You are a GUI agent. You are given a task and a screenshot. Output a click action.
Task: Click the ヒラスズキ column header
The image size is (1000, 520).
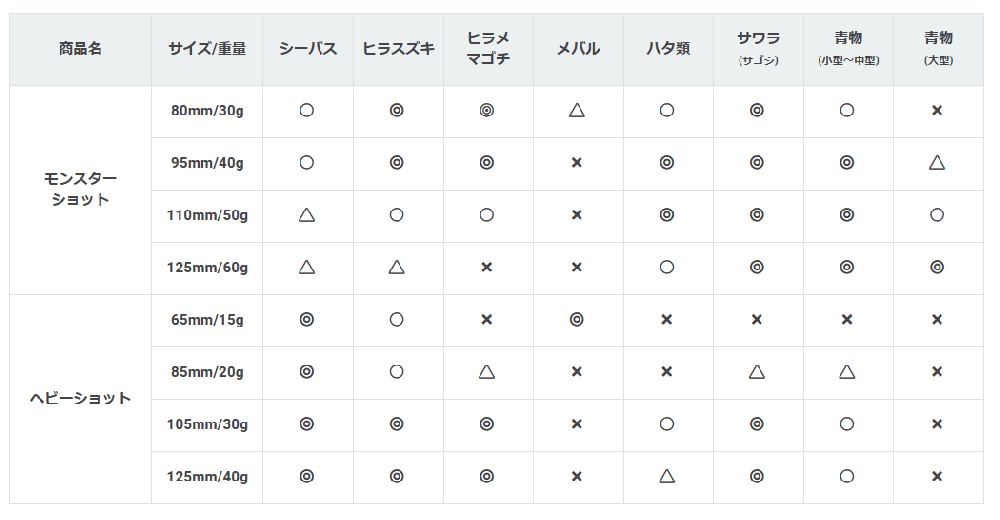coord(397,48)
